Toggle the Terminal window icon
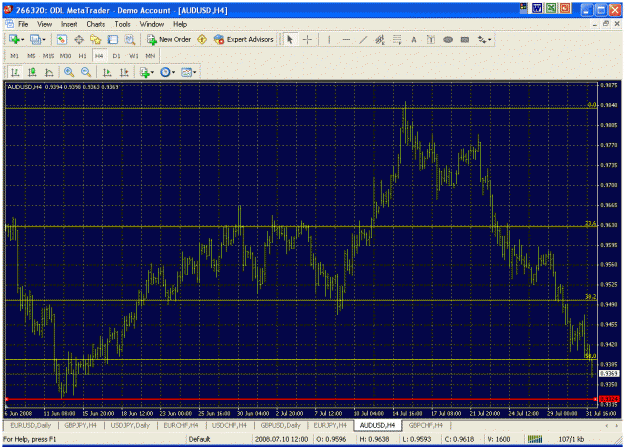Viewport: 625px width, 447px height. tap(113, 39)
